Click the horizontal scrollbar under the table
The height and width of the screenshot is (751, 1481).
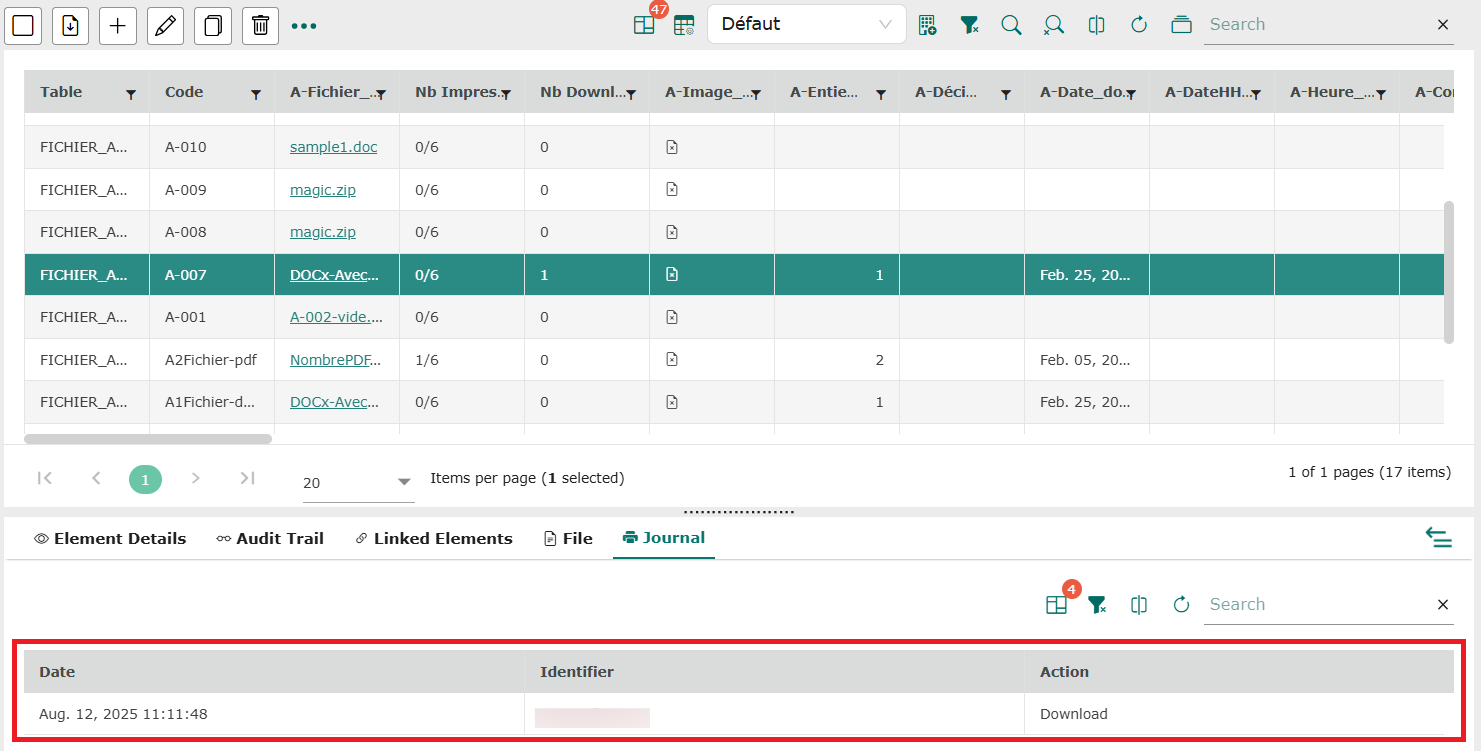(x=148, y=438)
